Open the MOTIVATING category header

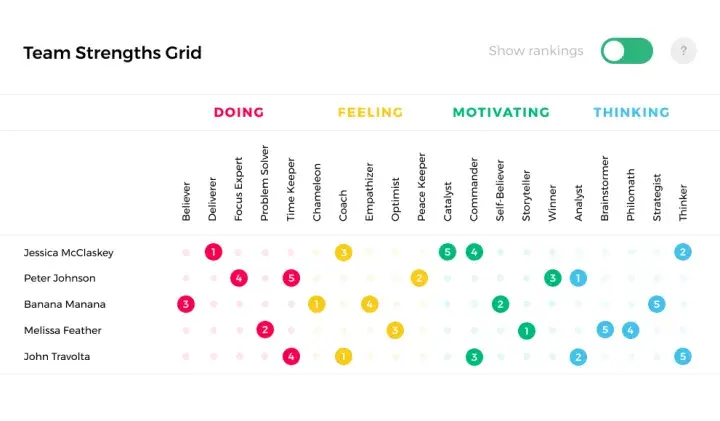click(x=501, y=112)
